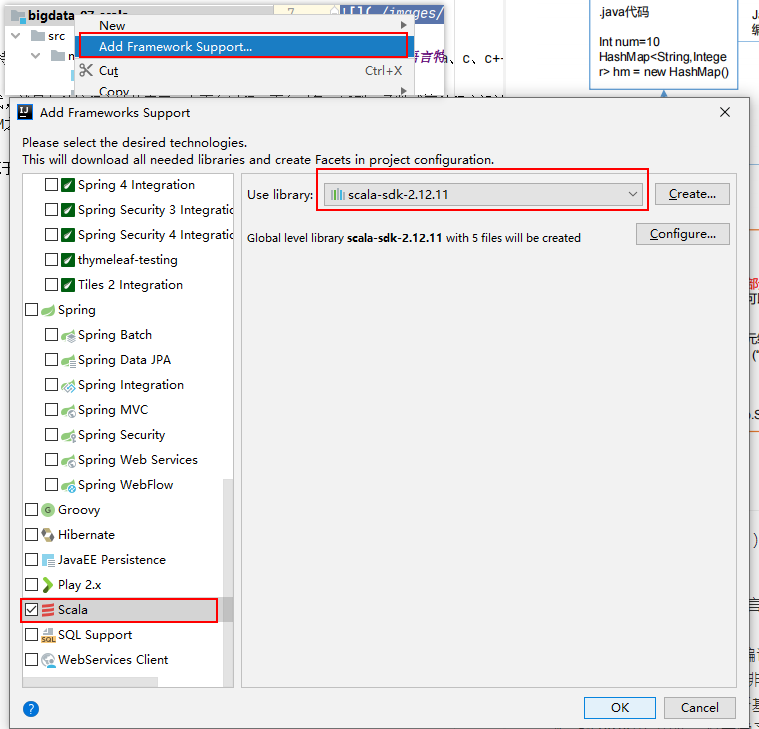Viewport: 759px width, 729px height.
Task: Click the Spring WebFlow icon
Action: (x=68, y=486)
